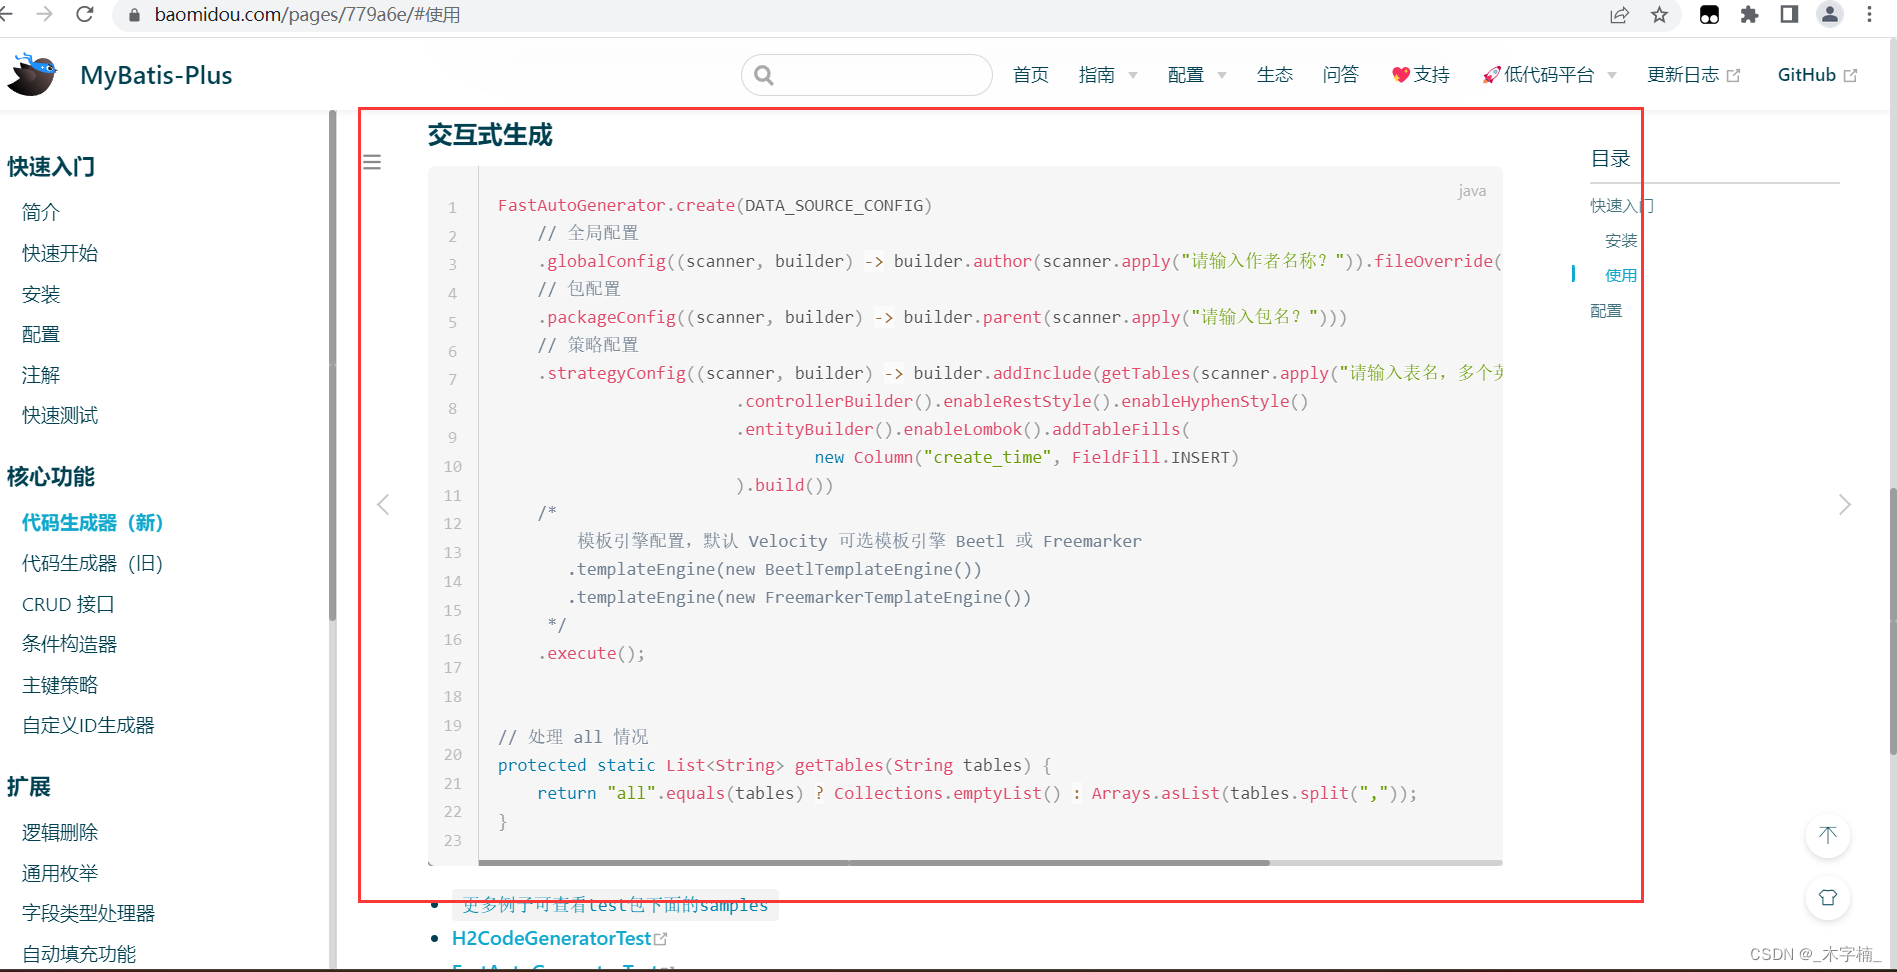Open the browser three-dot menu
Screen dimensions: 1897x972
click(1869, 14)
